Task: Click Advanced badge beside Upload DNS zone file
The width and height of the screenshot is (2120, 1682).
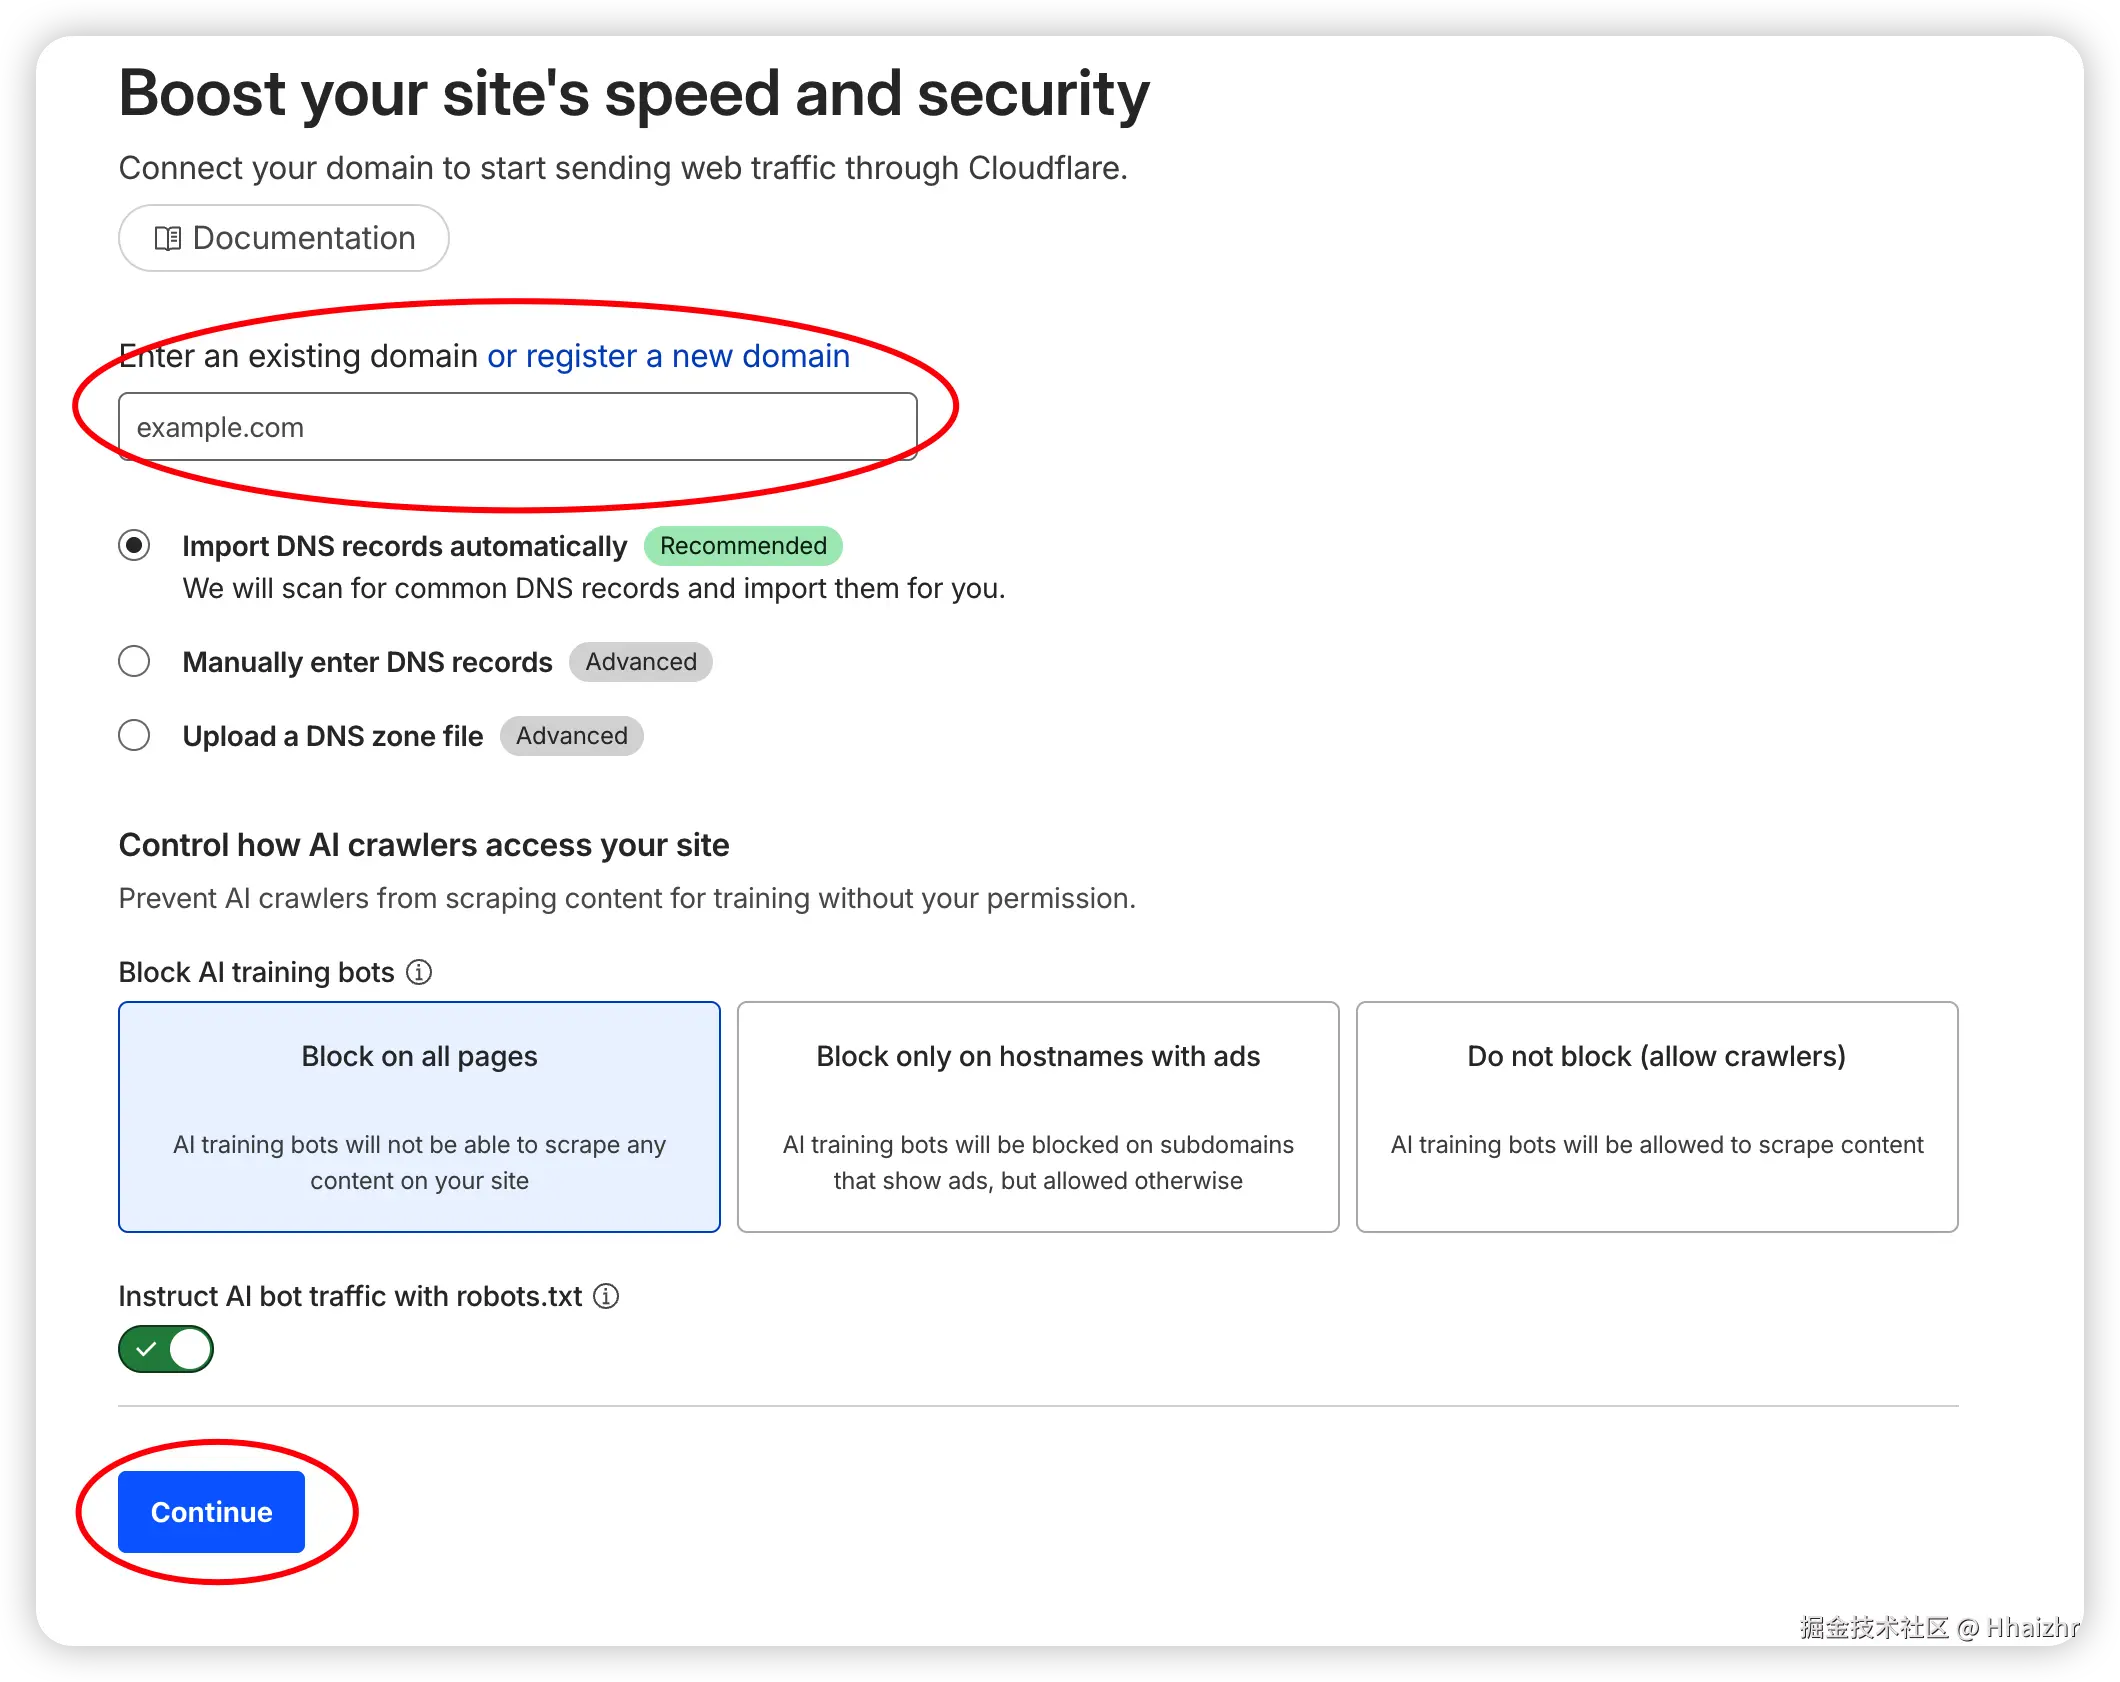Action: (571, 736)
